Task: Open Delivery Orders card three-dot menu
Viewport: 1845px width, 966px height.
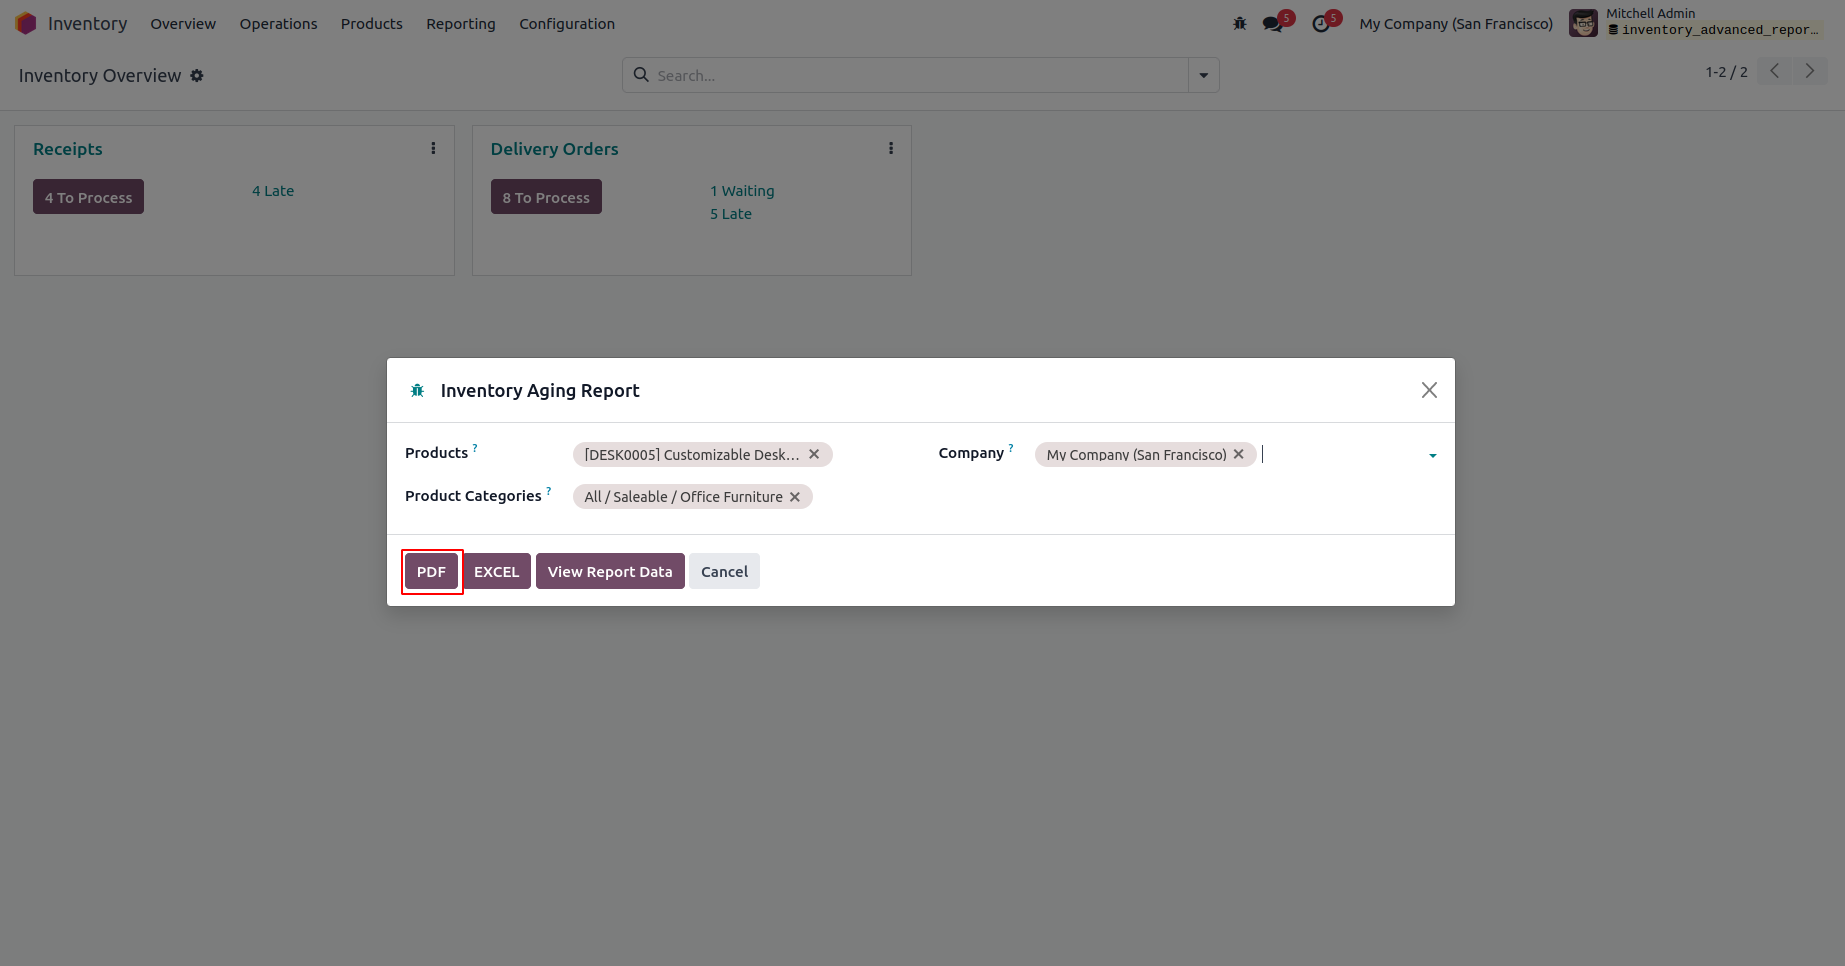Action: point(891,149)
